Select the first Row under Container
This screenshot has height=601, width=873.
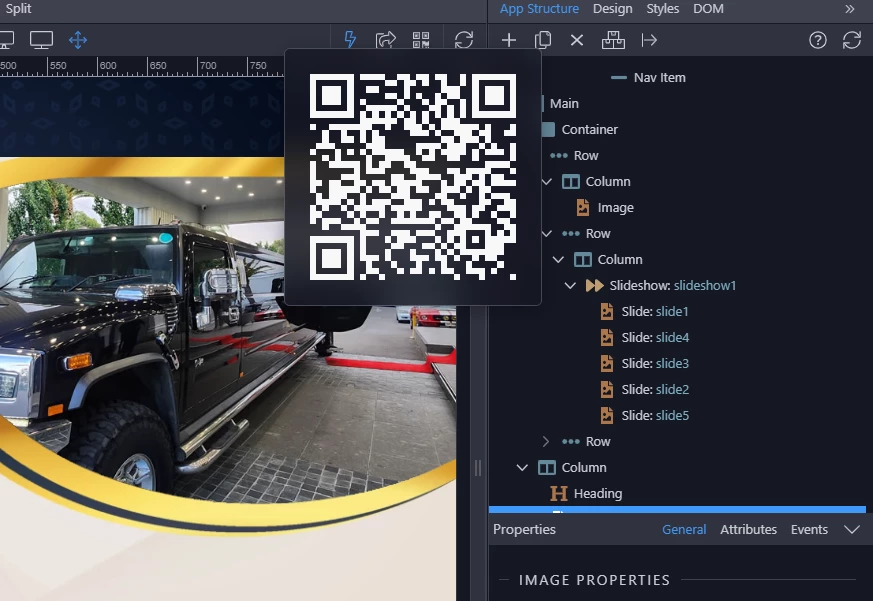click(586, 155)
